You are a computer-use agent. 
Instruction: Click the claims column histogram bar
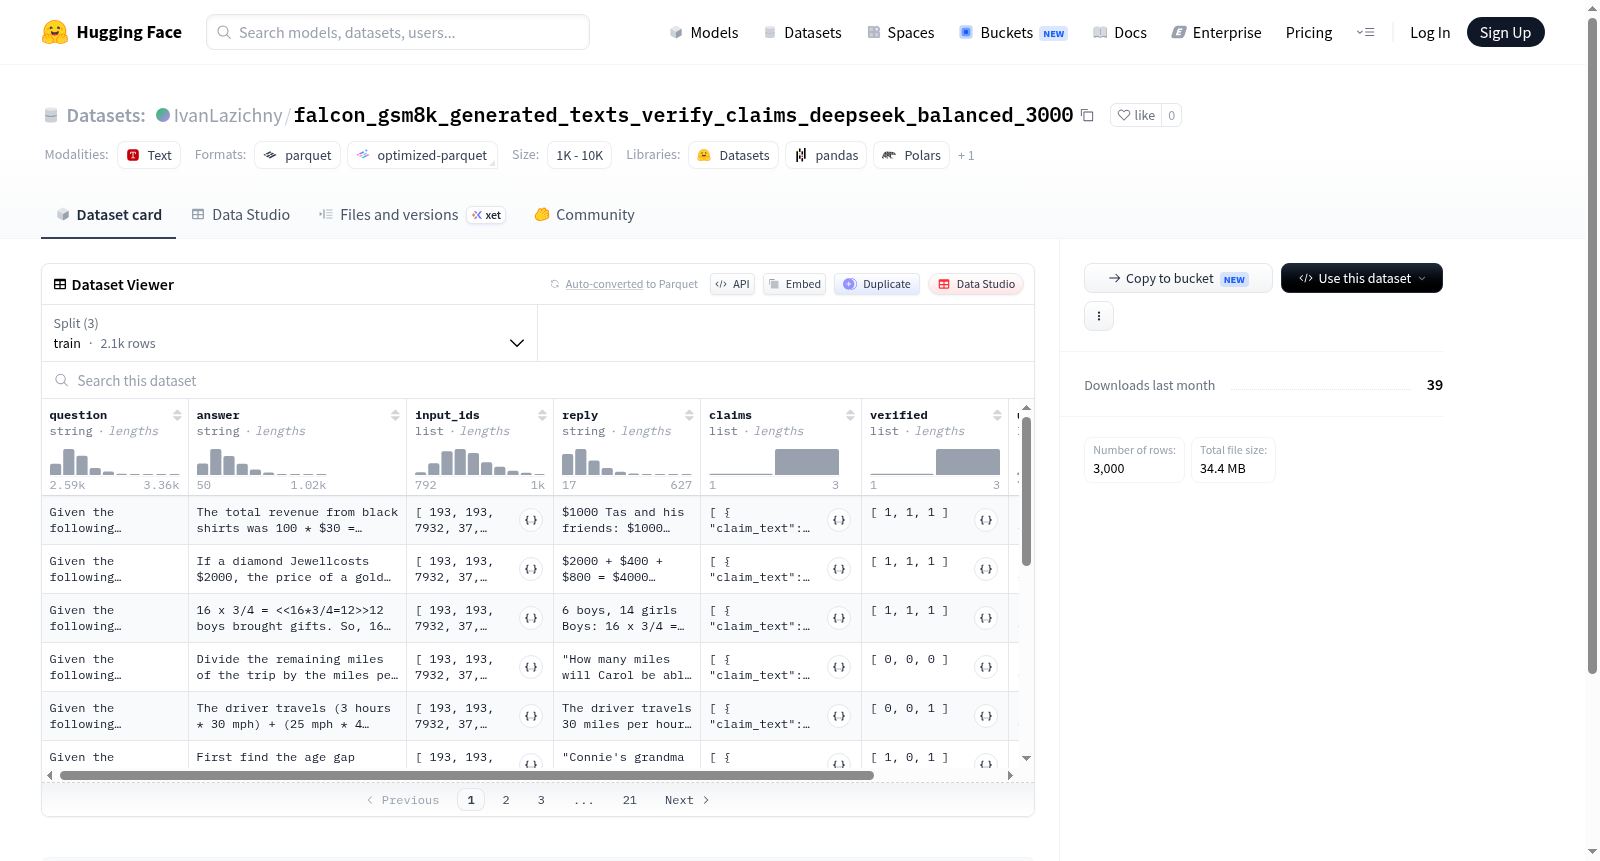pyautogui.click(x=807, y=462)
